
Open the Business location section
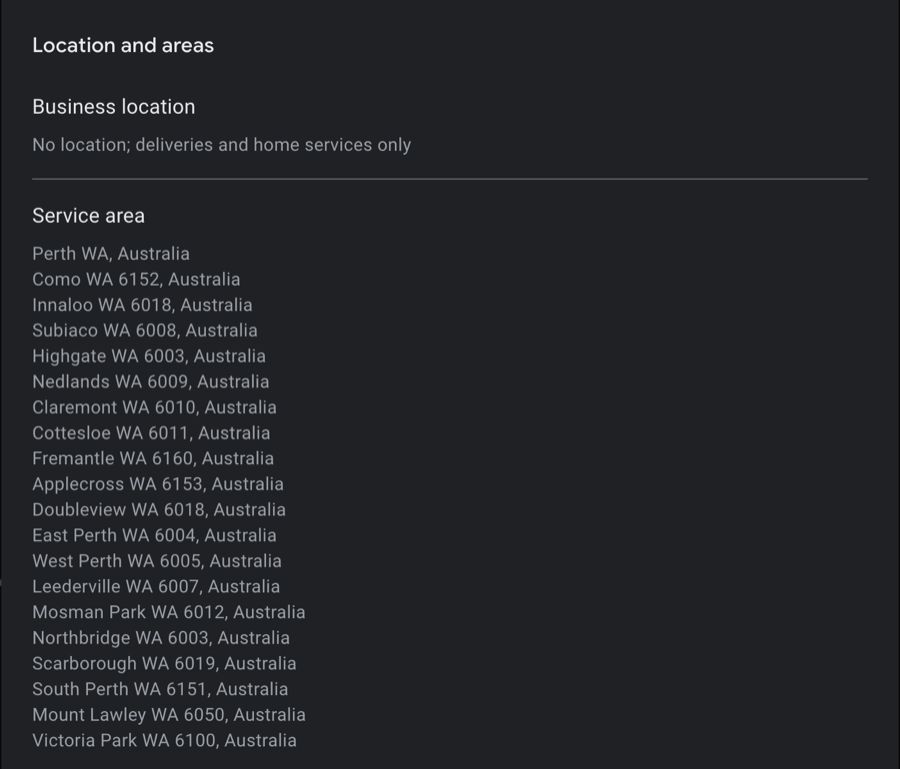click(x=113, y=107)
